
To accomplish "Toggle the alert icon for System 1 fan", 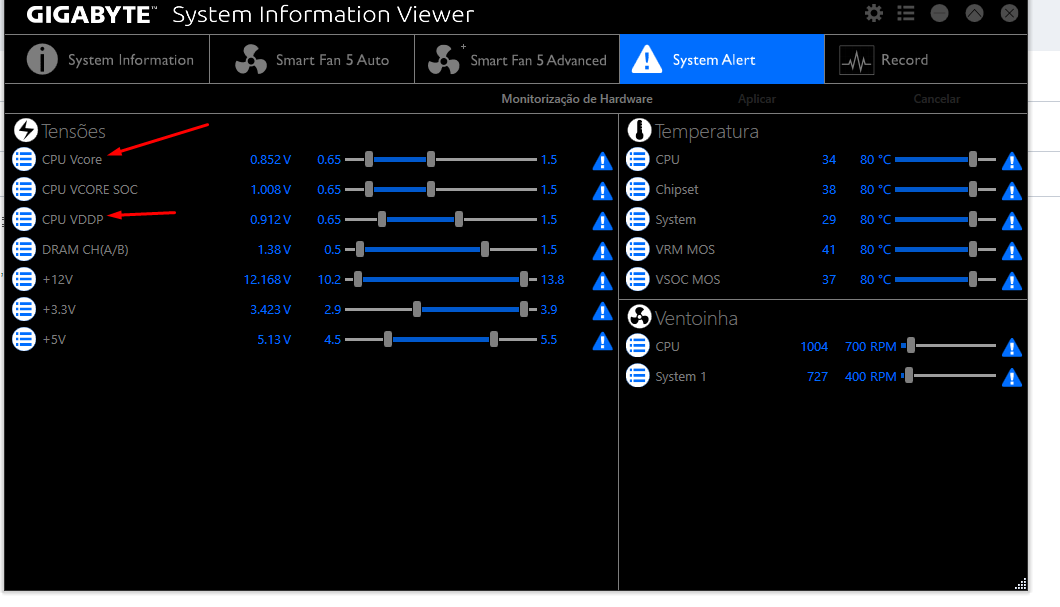I will click(1011, 377).
